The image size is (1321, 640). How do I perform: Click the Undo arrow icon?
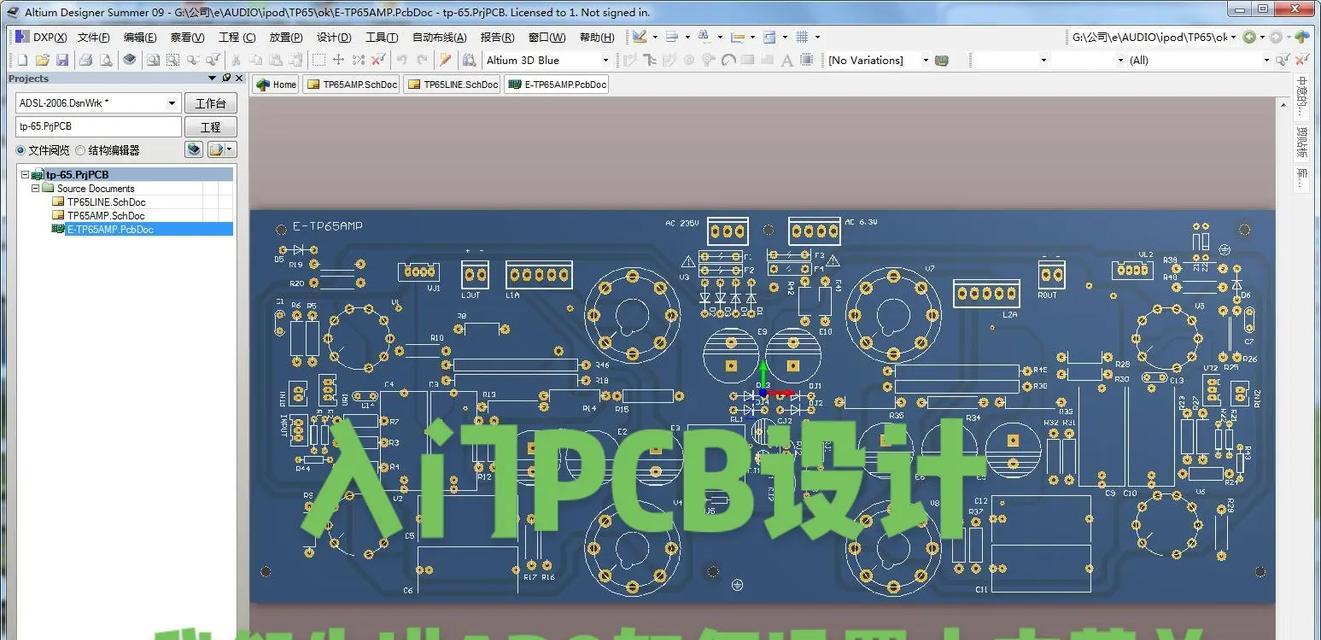tap(401, 60)
